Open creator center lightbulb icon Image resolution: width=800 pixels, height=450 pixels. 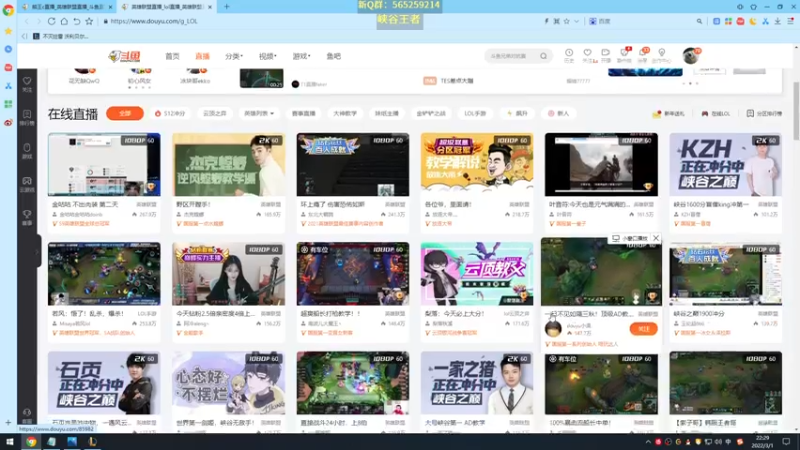662,55
